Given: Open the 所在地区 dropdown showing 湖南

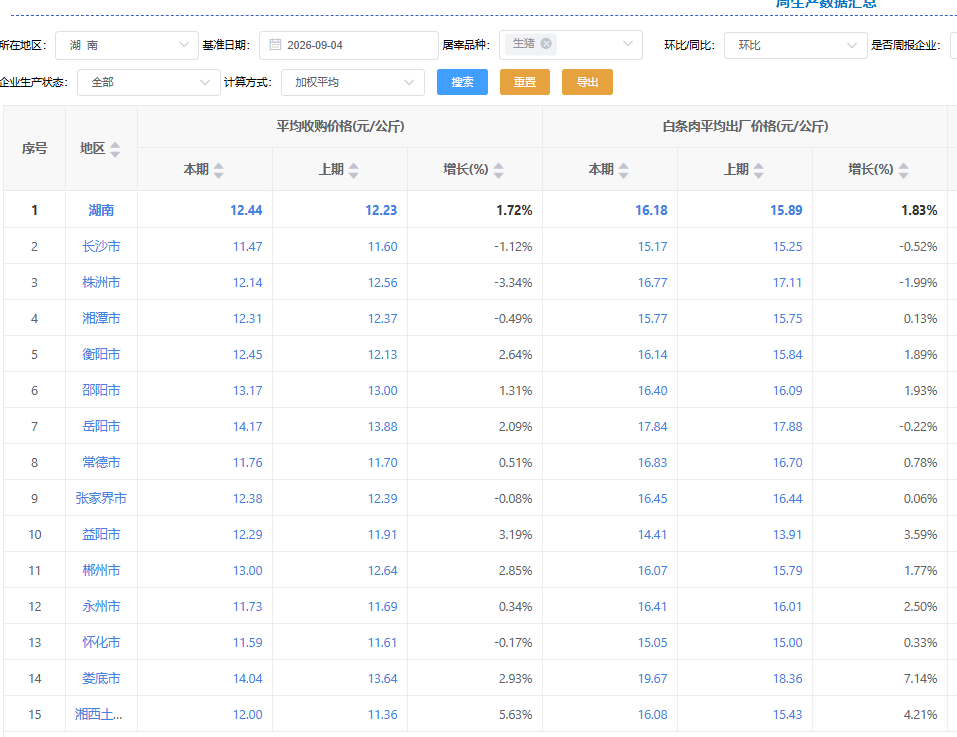Looking at the screenshot, I should pos(127,45).
